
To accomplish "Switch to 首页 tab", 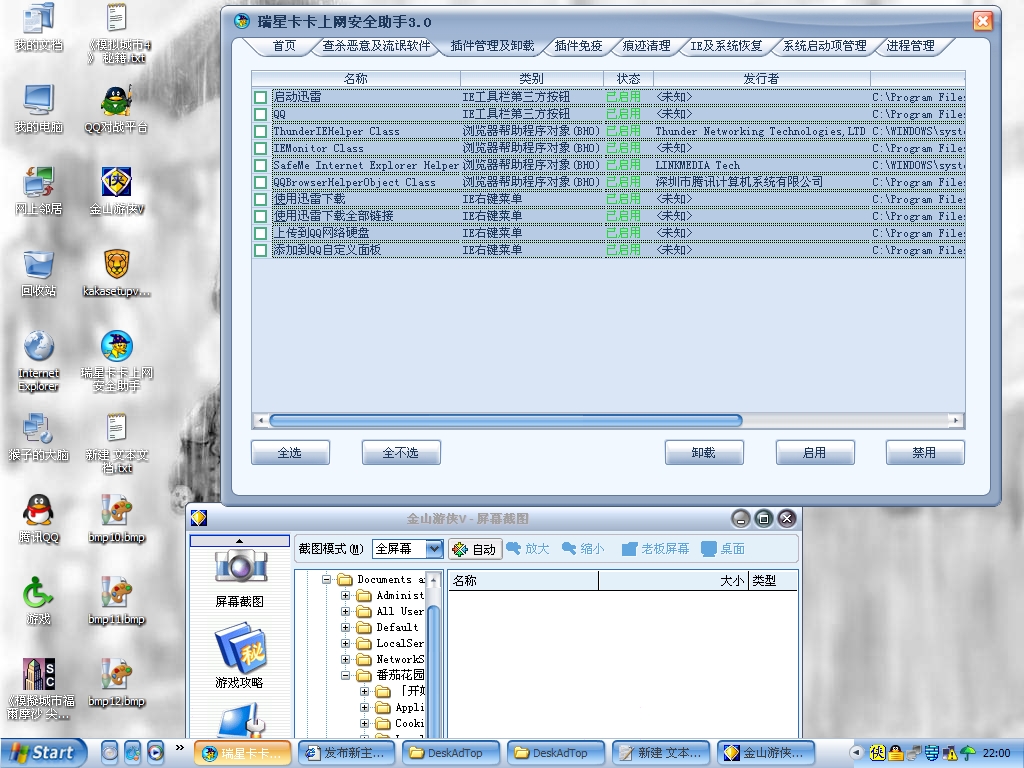I will pyautogui.click(x=284, y=46).
